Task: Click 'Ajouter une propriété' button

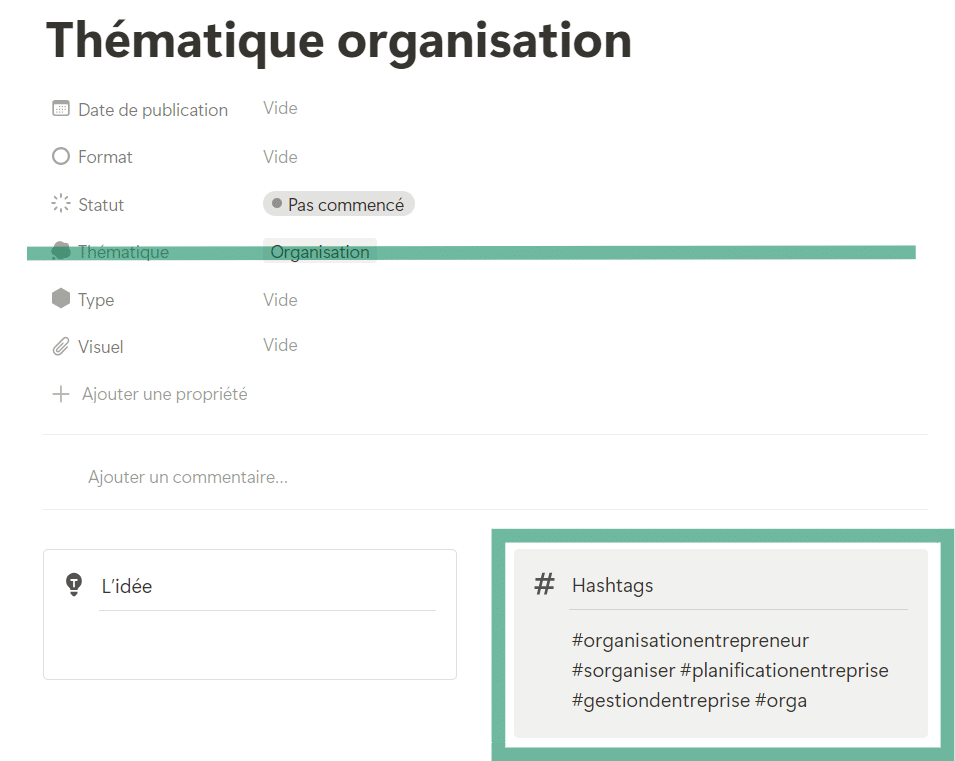Action: (x=164, y=394)
